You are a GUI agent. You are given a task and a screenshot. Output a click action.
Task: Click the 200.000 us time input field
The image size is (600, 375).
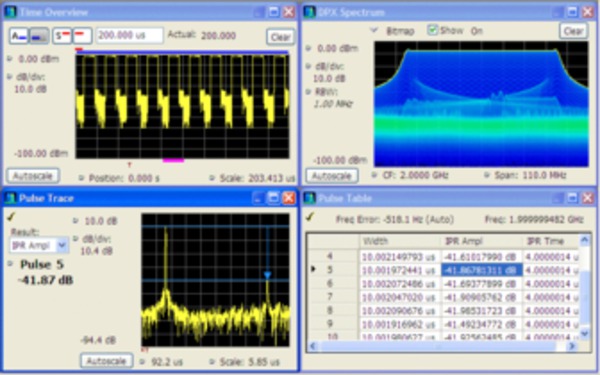(130, 35)
